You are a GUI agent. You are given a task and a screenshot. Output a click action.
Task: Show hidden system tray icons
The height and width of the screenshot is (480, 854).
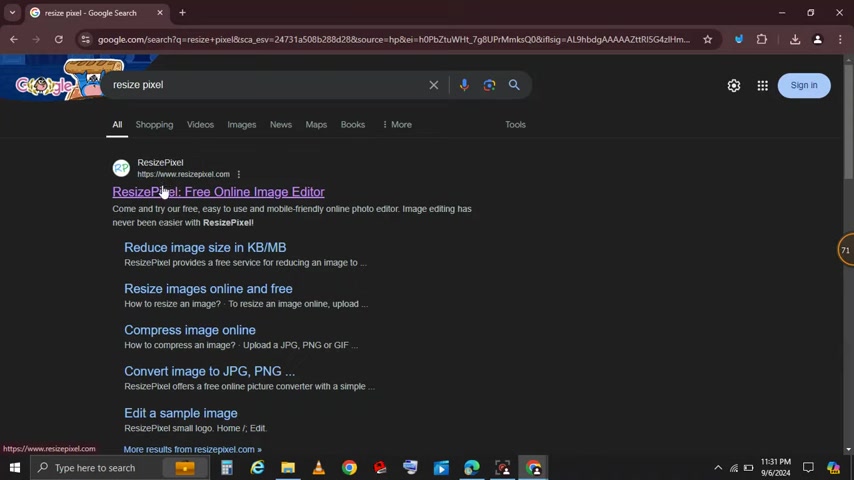[x=717, y=468]
